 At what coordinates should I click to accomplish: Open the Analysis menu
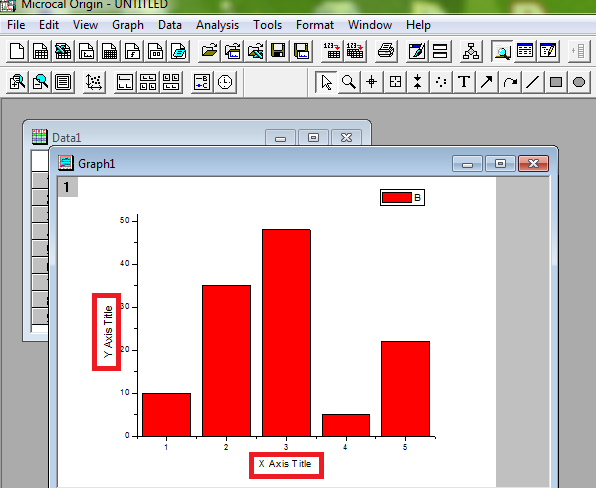click(x=217, y=25)
